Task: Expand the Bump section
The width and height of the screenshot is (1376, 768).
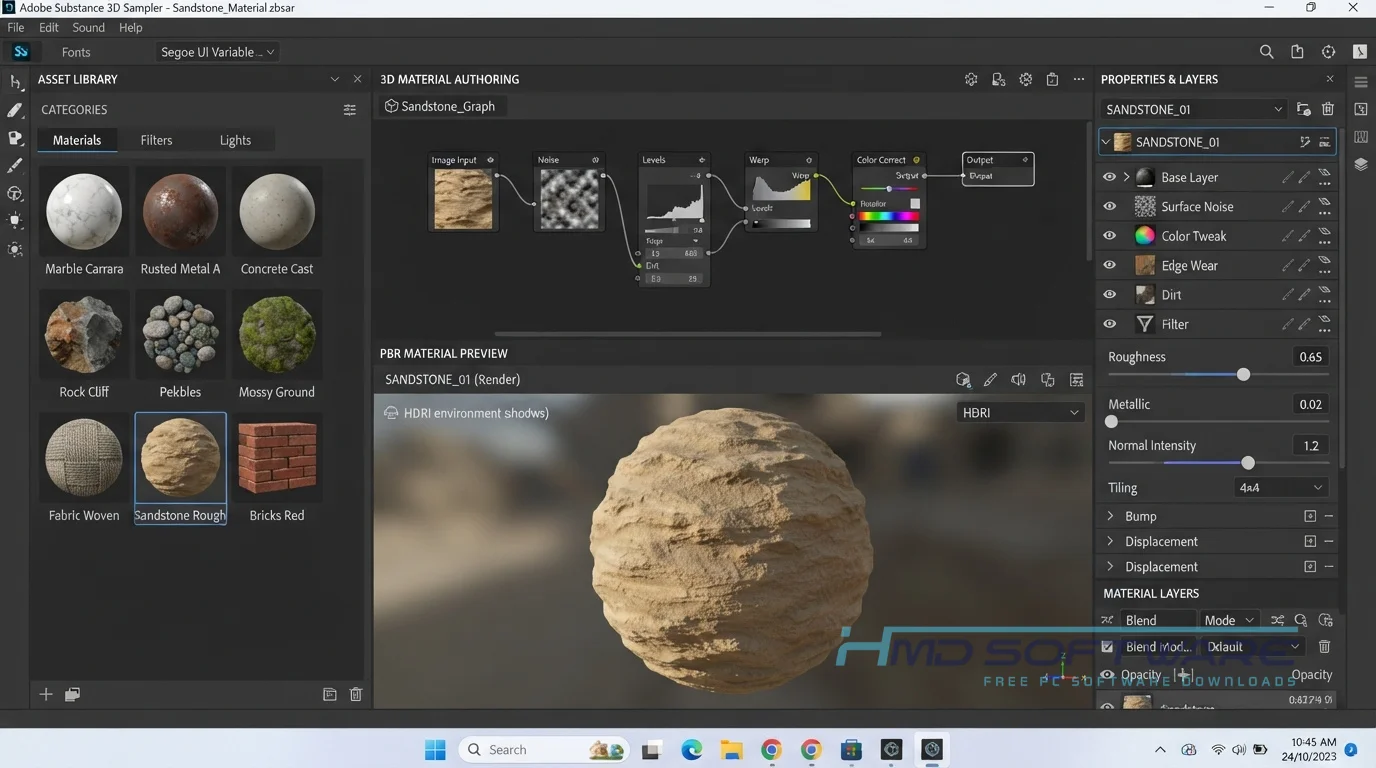Action: pyautogui.click(x=1110, y=516)
